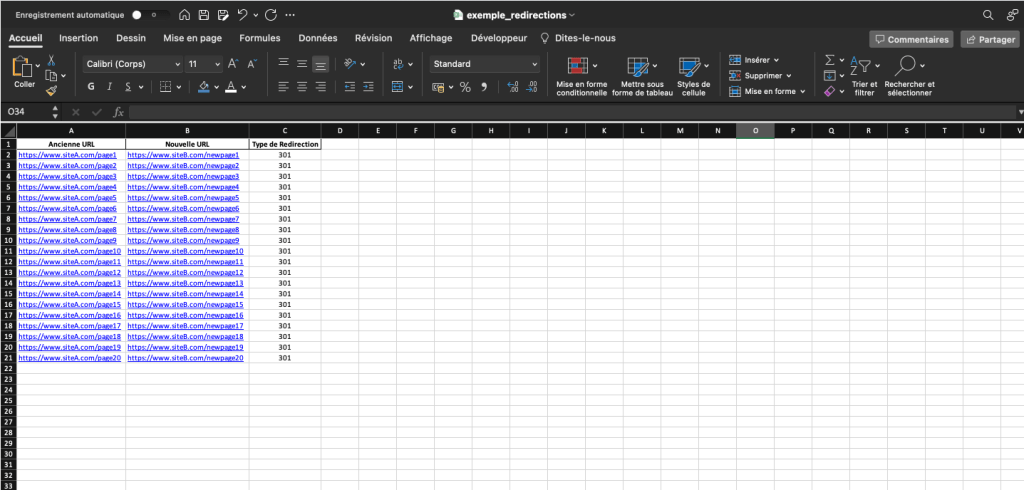Click the Cut scissors icon
Viewport: 1024px width, 490px height.
(x=52, y=60)
